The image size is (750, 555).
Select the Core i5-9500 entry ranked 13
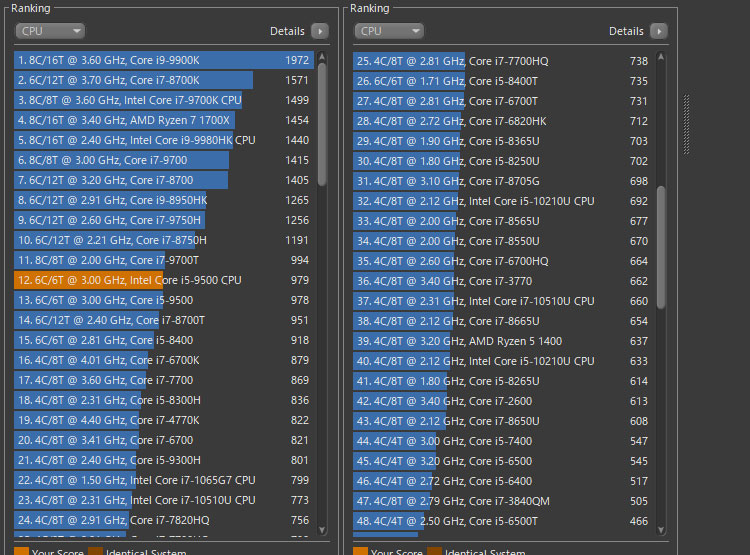pos(164,300)
